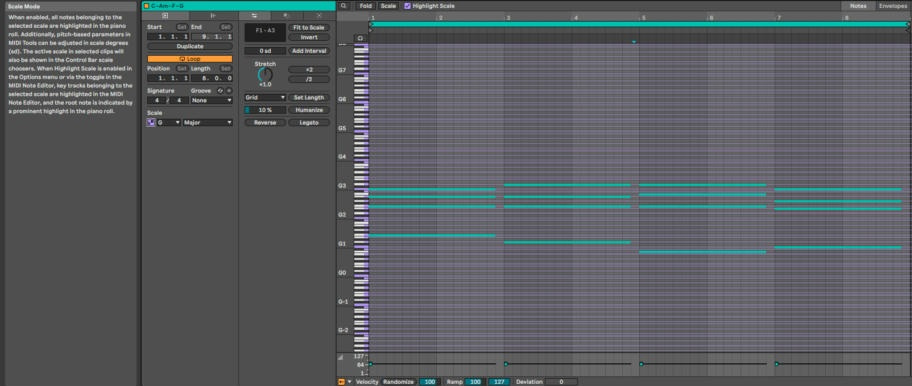Click the commit groove icon next to Groove
The image size is (912, 386).
(x=229, y=91)
